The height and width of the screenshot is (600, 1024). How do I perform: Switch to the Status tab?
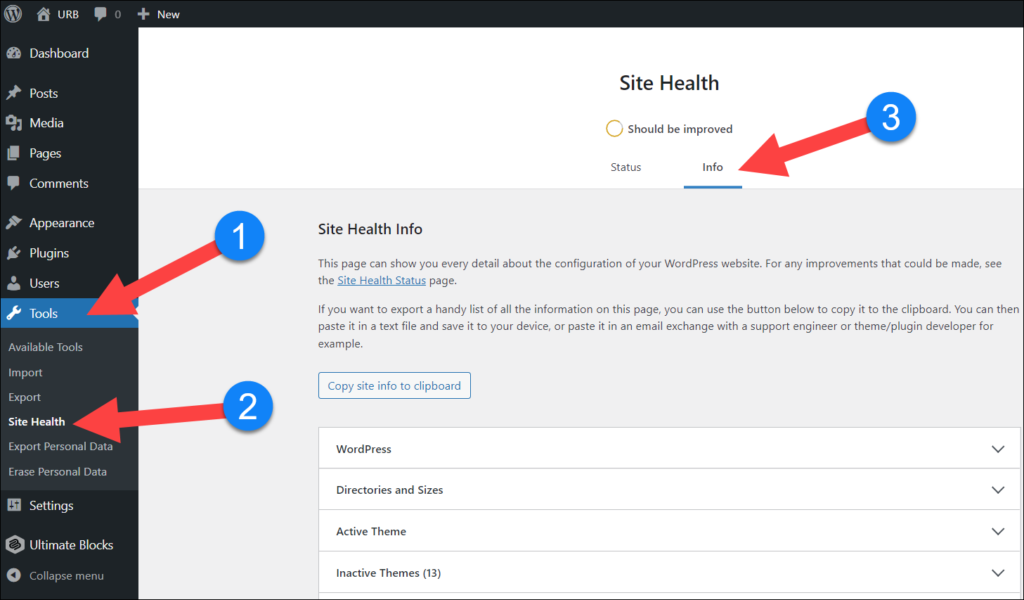[626, 167]
